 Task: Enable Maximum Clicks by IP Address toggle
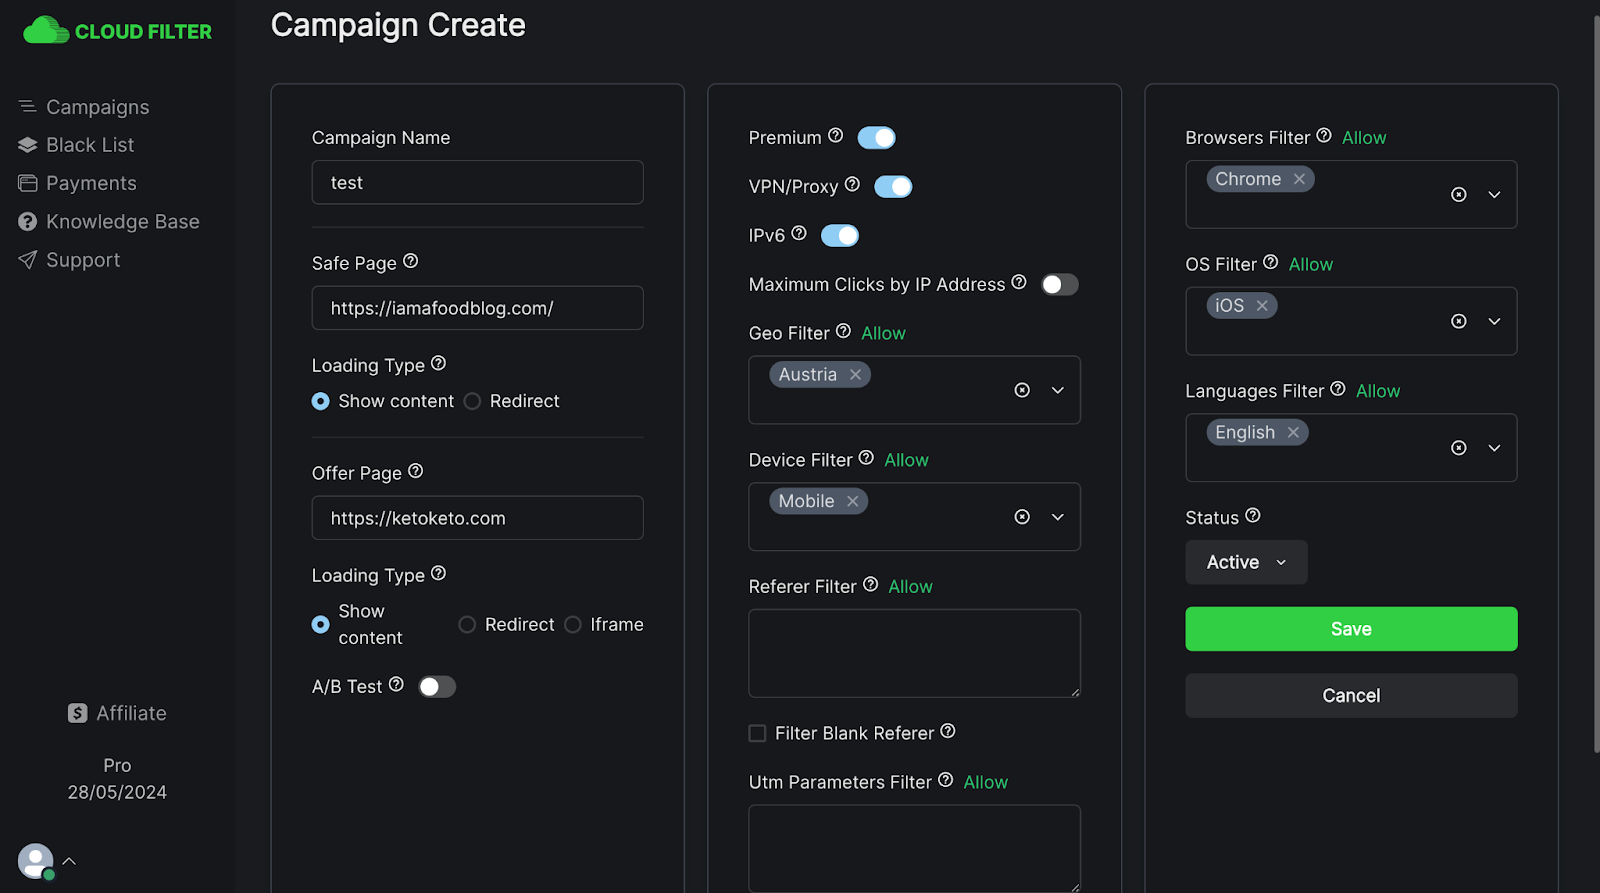tap(1059, 285)
